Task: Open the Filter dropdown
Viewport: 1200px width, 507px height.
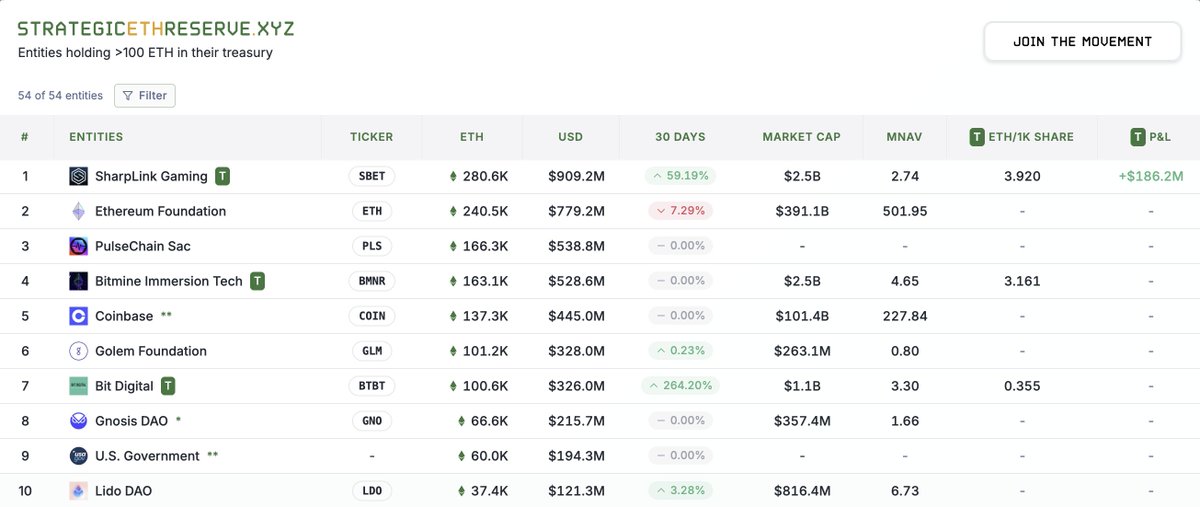Action: [145, 96]
